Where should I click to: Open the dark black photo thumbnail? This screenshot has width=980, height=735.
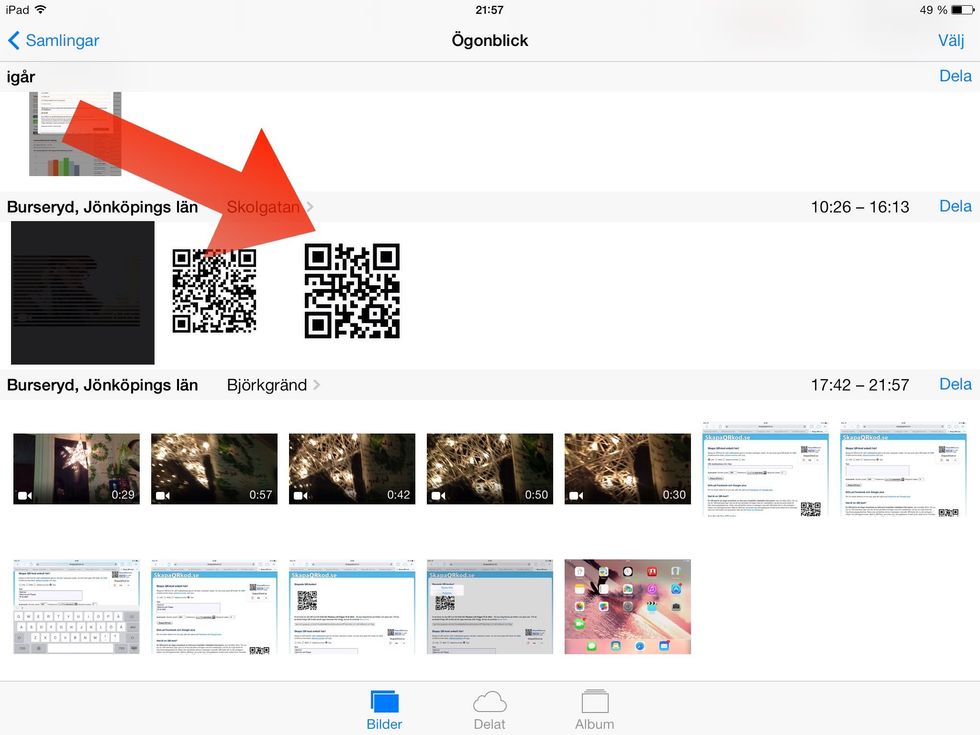point(82,292)
